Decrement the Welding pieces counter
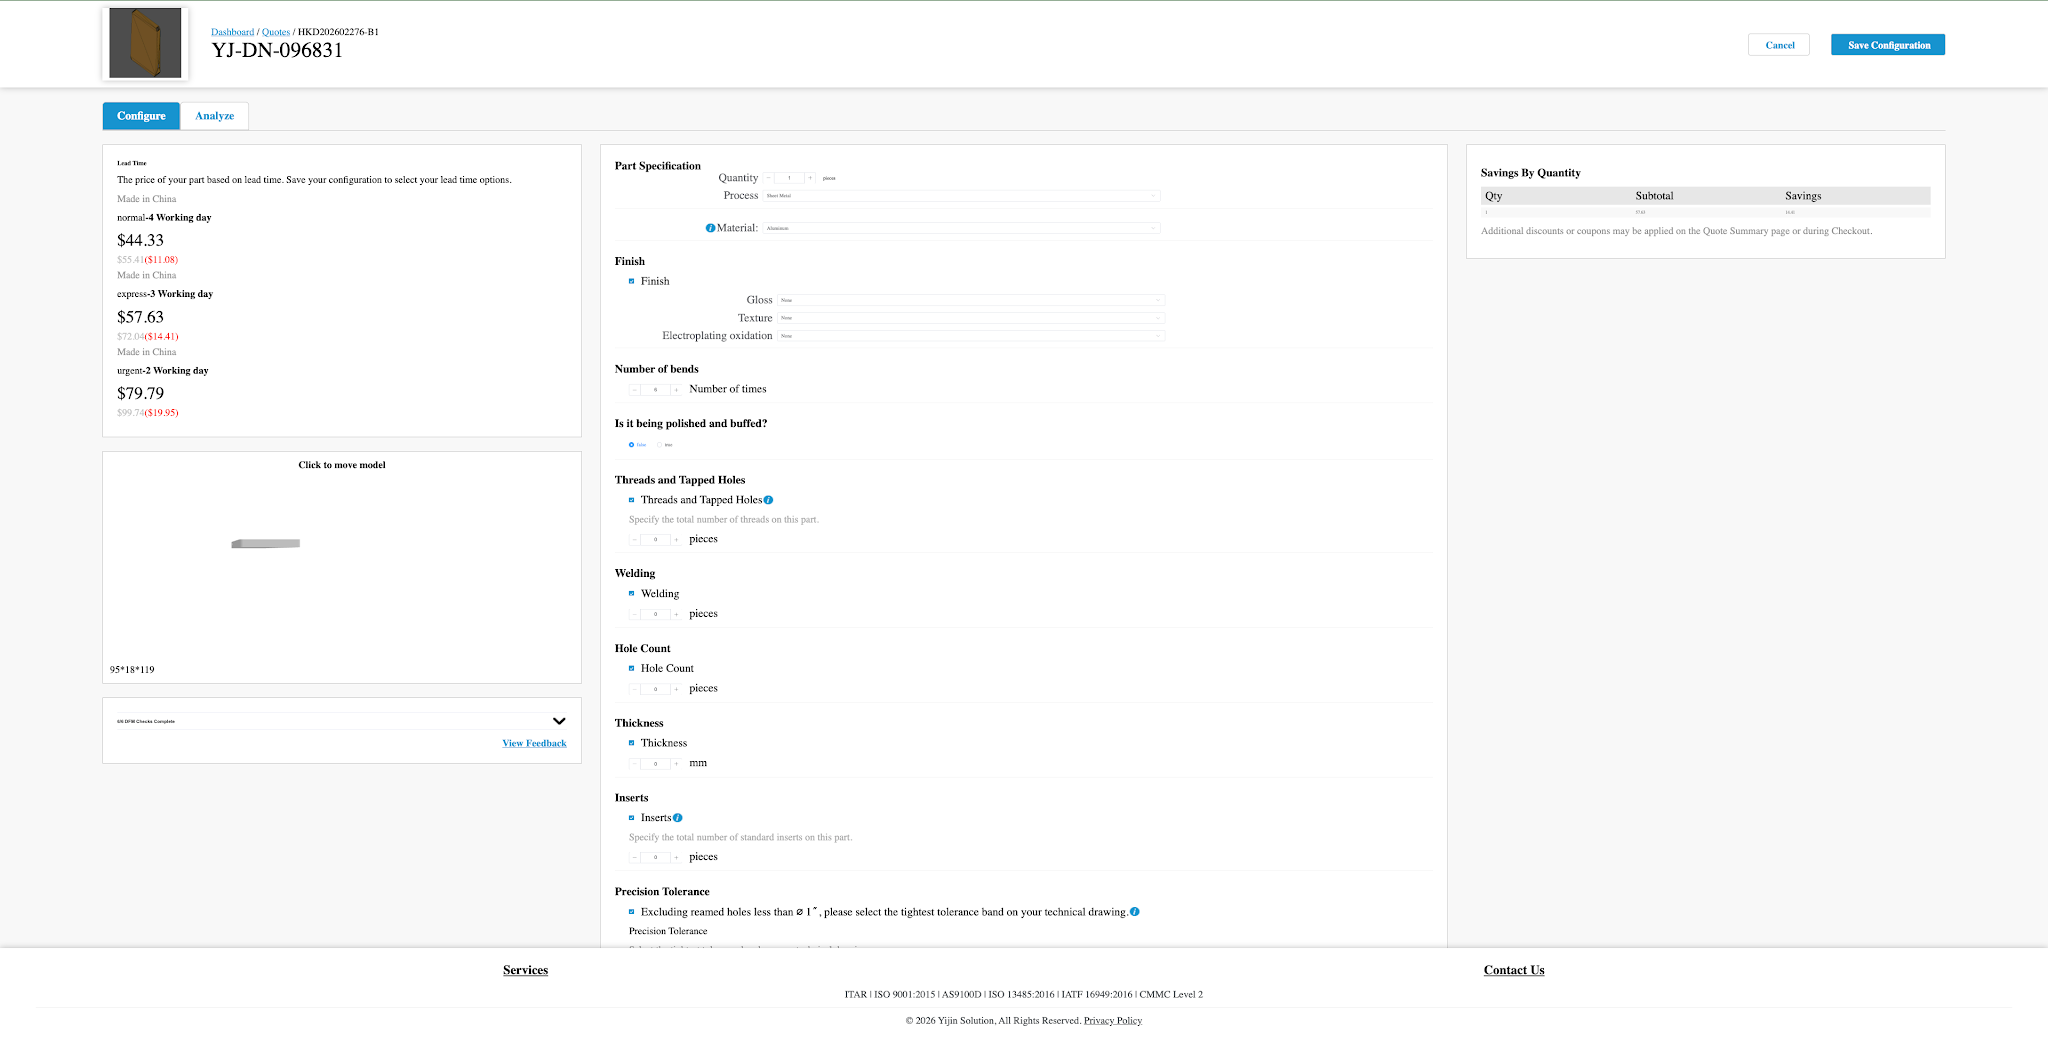This screenshot has width=2048, height=1059. (633, 613)
